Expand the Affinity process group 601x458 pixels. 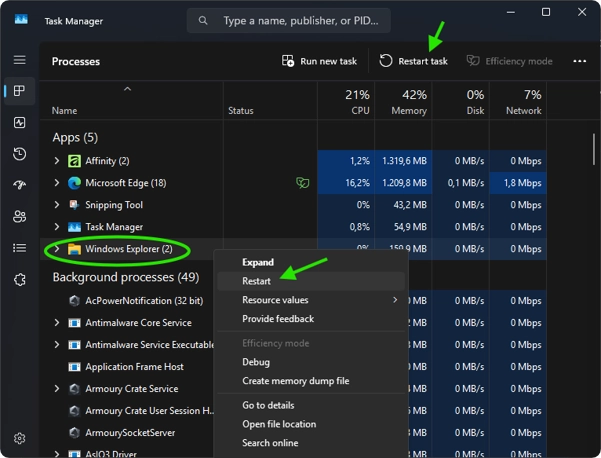(57, 161)
